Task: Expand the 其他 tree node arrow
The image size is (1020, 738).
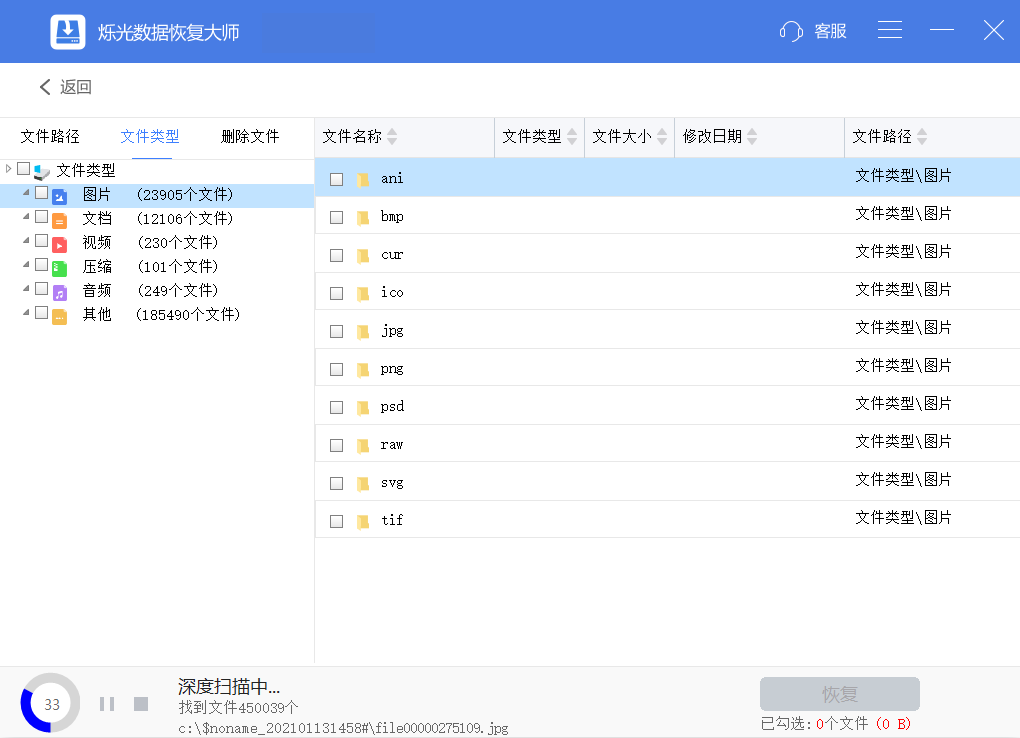Action: (x=26, y=313)
